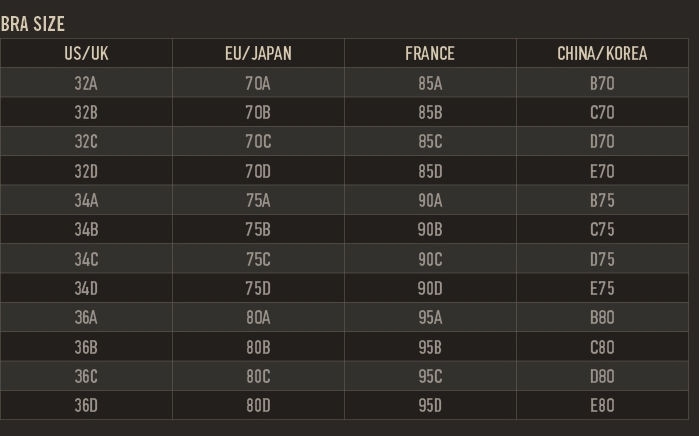Select the 34A size cell
The height and width of the screenshot is (436, 699).
(x=86, y=200)
